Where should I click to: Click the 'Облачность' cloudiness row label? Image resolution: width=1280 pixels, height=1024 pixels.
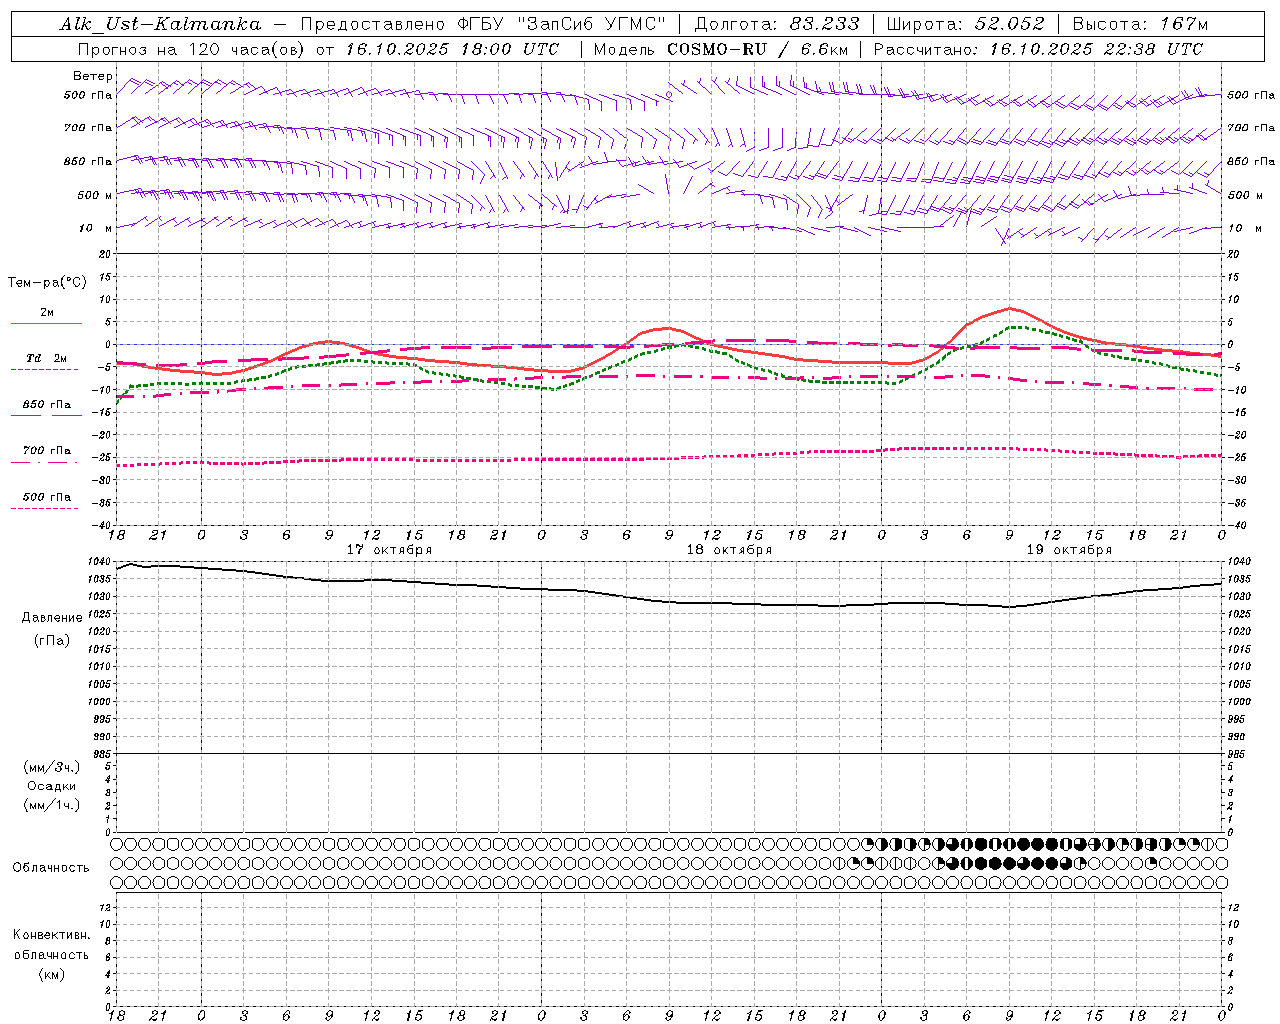(51, 868)
